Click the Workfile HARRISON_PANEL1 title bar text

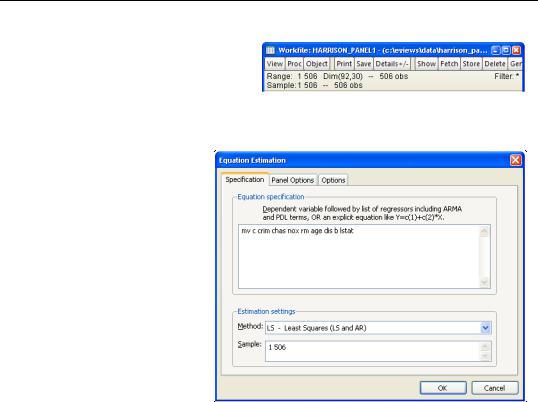pyautogui.click(x=383, y=50)
